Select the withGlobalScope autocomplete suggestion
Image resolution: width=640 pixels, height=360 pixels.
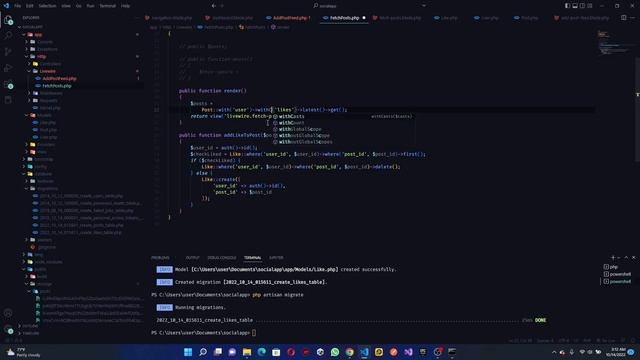coord(344,129)
